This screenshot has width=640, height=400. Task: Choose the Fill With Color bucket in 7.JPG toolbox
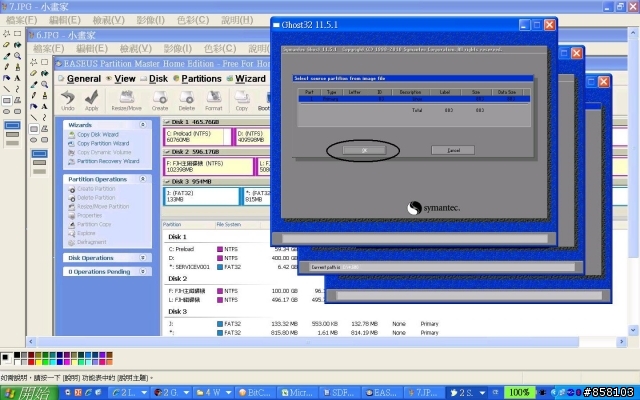18,44
